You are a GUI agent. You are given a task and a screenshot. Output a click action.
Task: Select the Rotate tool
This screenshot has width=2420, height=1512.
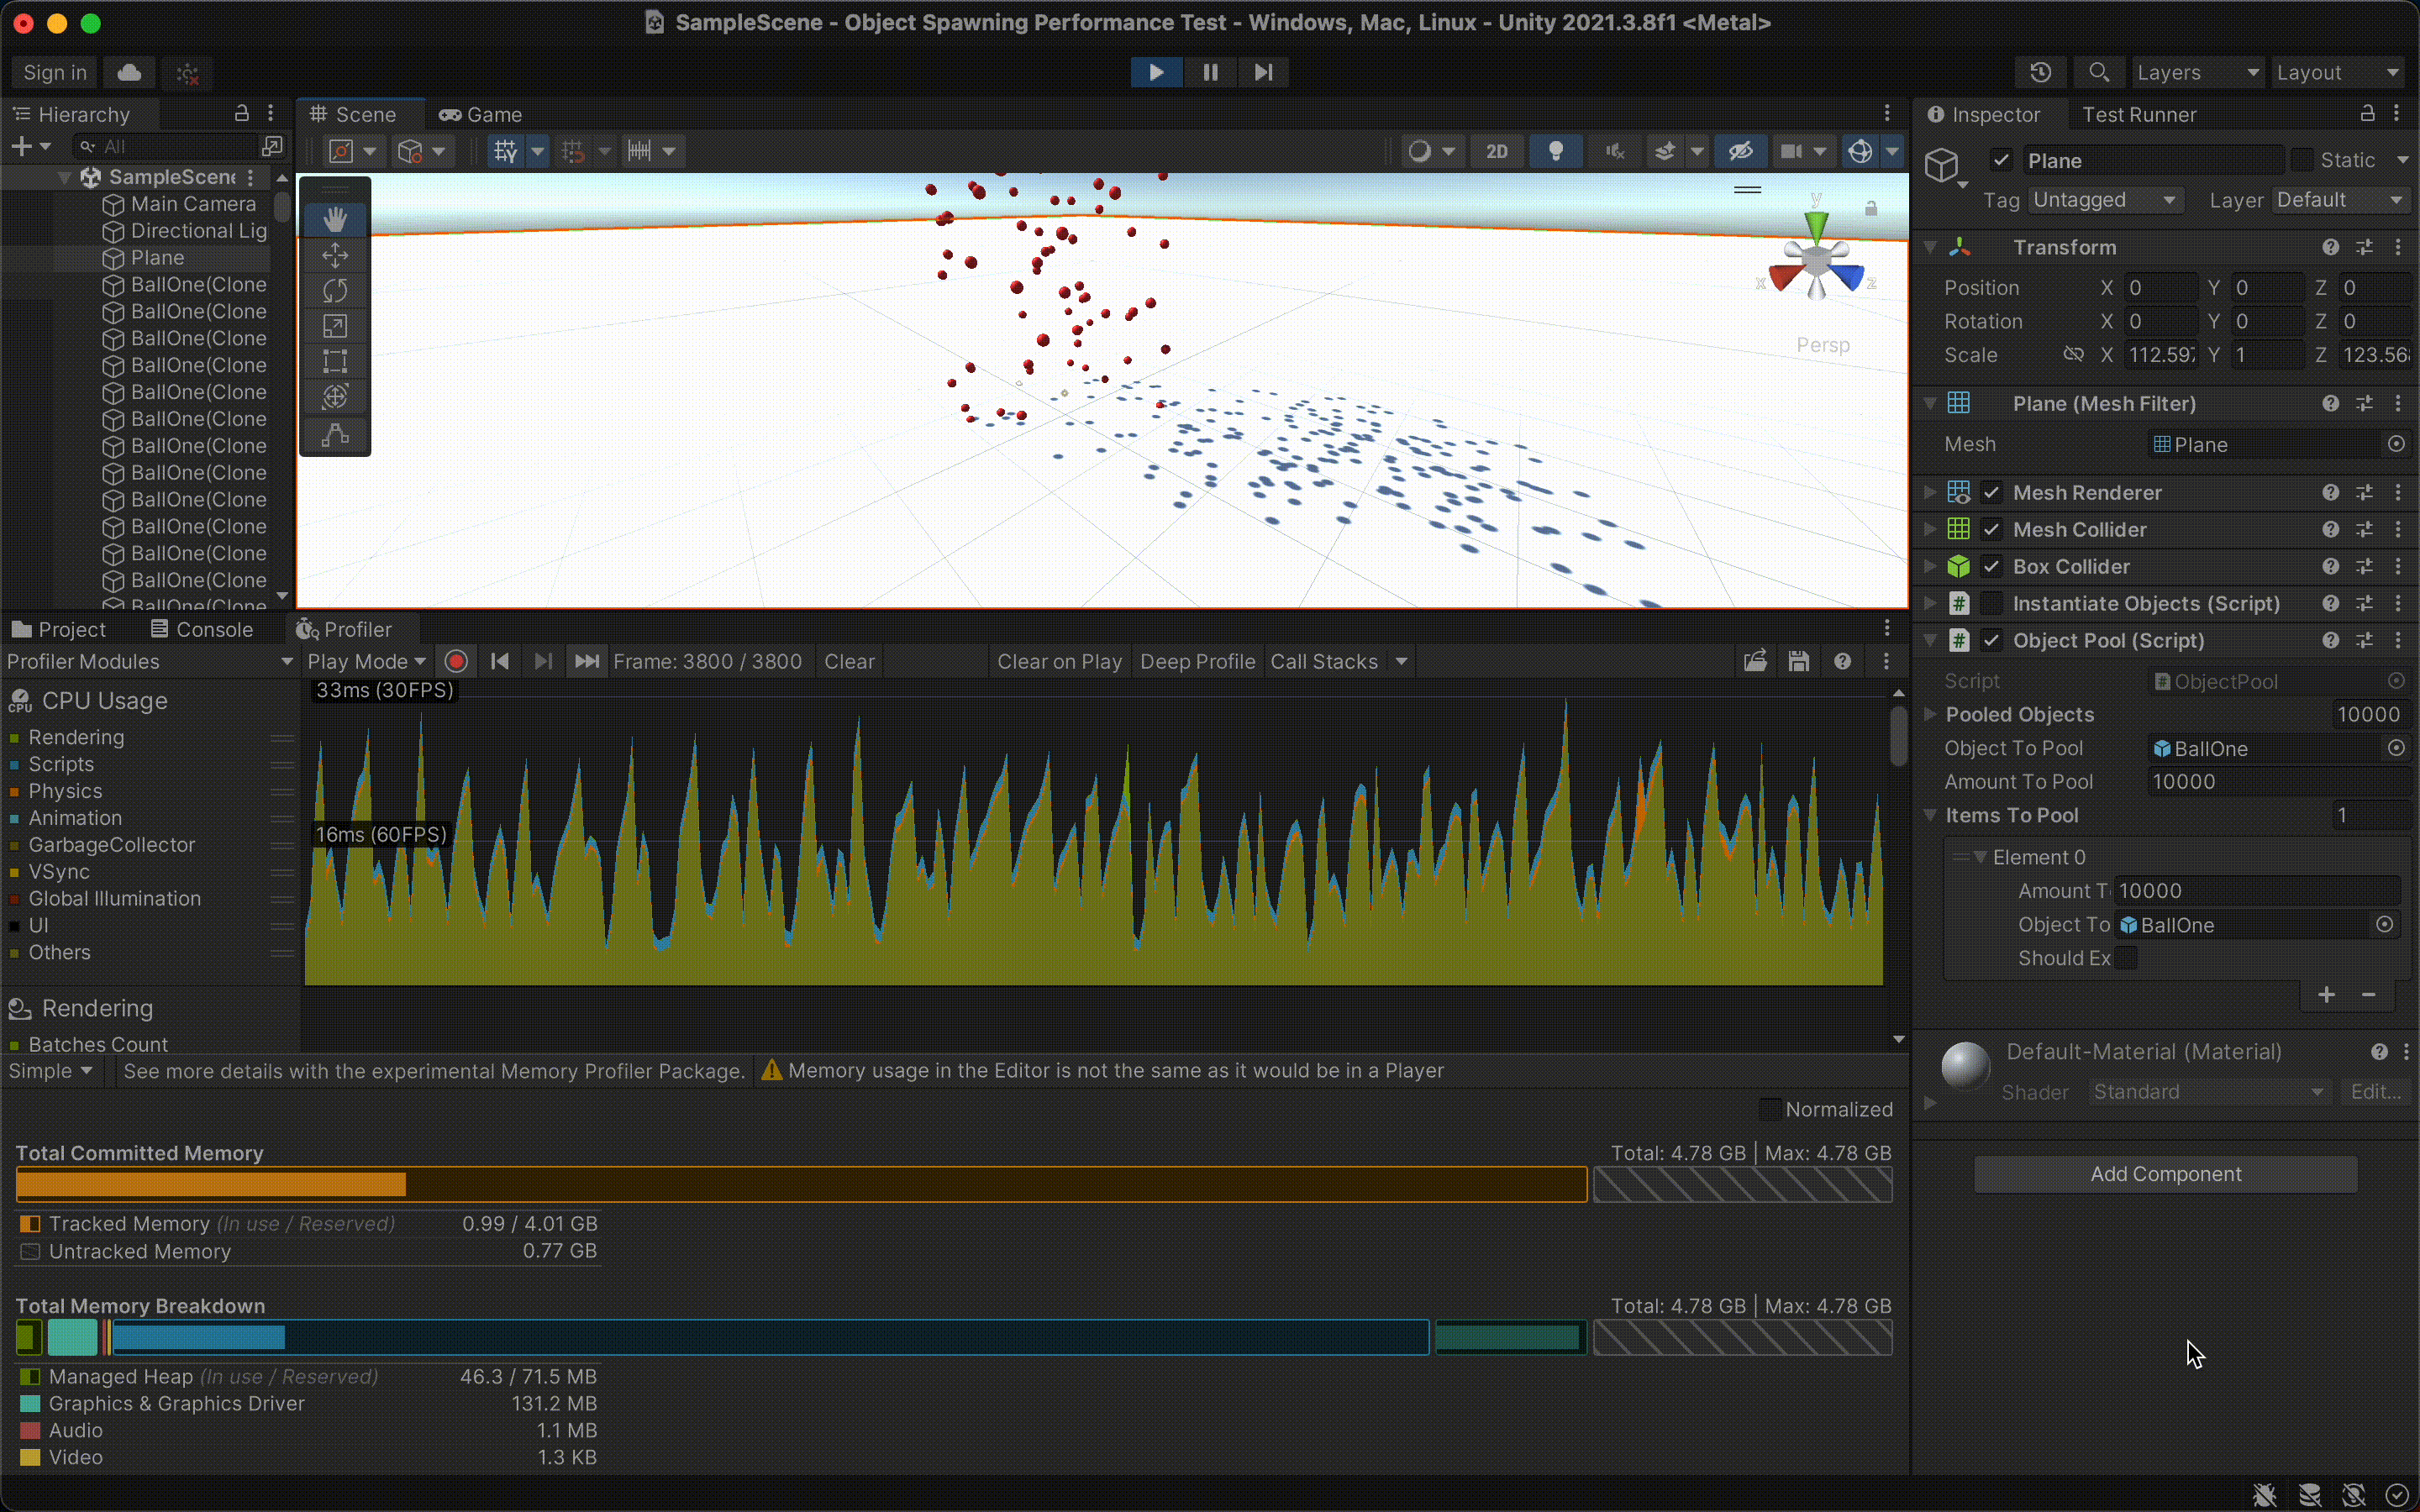coord(335,290)
